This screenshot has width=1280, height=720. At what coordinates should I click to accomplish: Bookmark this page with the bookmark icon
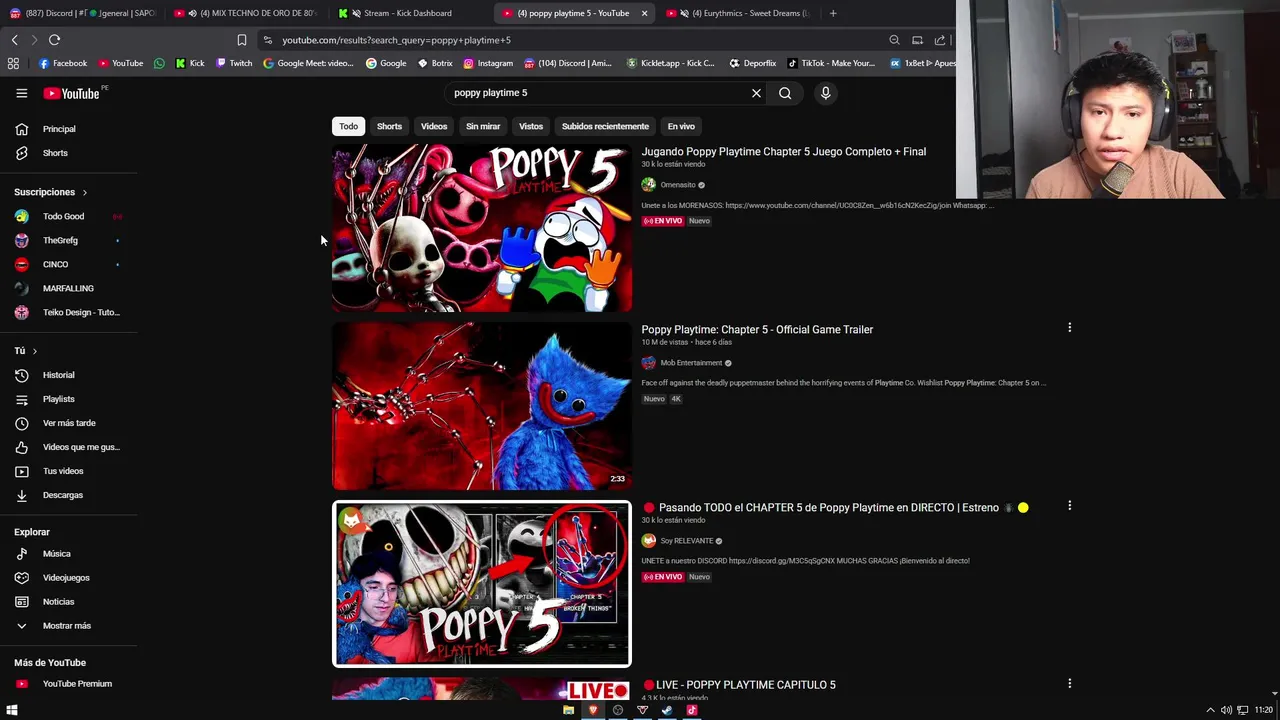[241, 40]
